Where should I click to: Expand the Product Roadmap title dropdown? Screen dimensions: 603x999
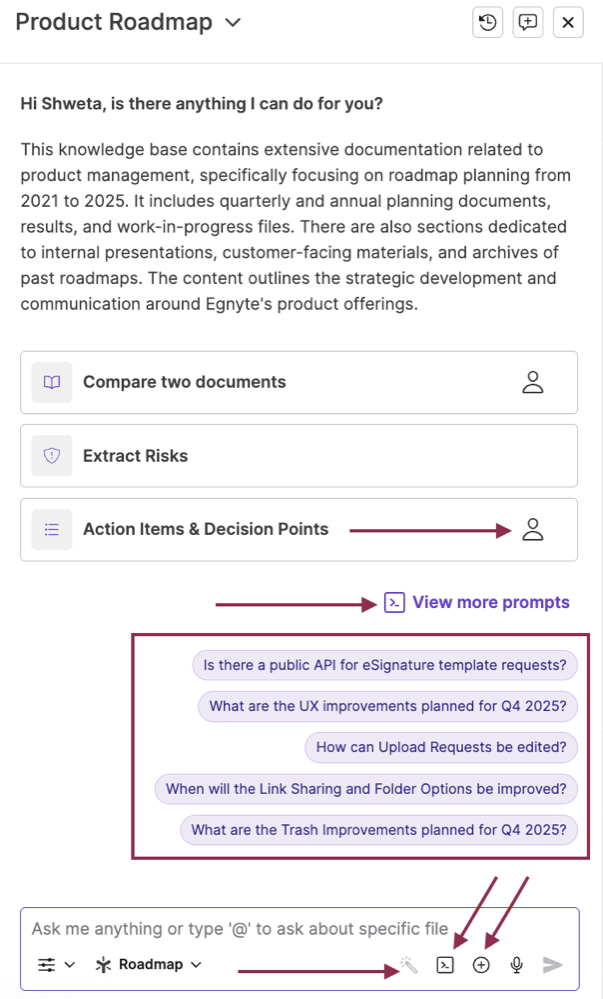click(231, 22)
